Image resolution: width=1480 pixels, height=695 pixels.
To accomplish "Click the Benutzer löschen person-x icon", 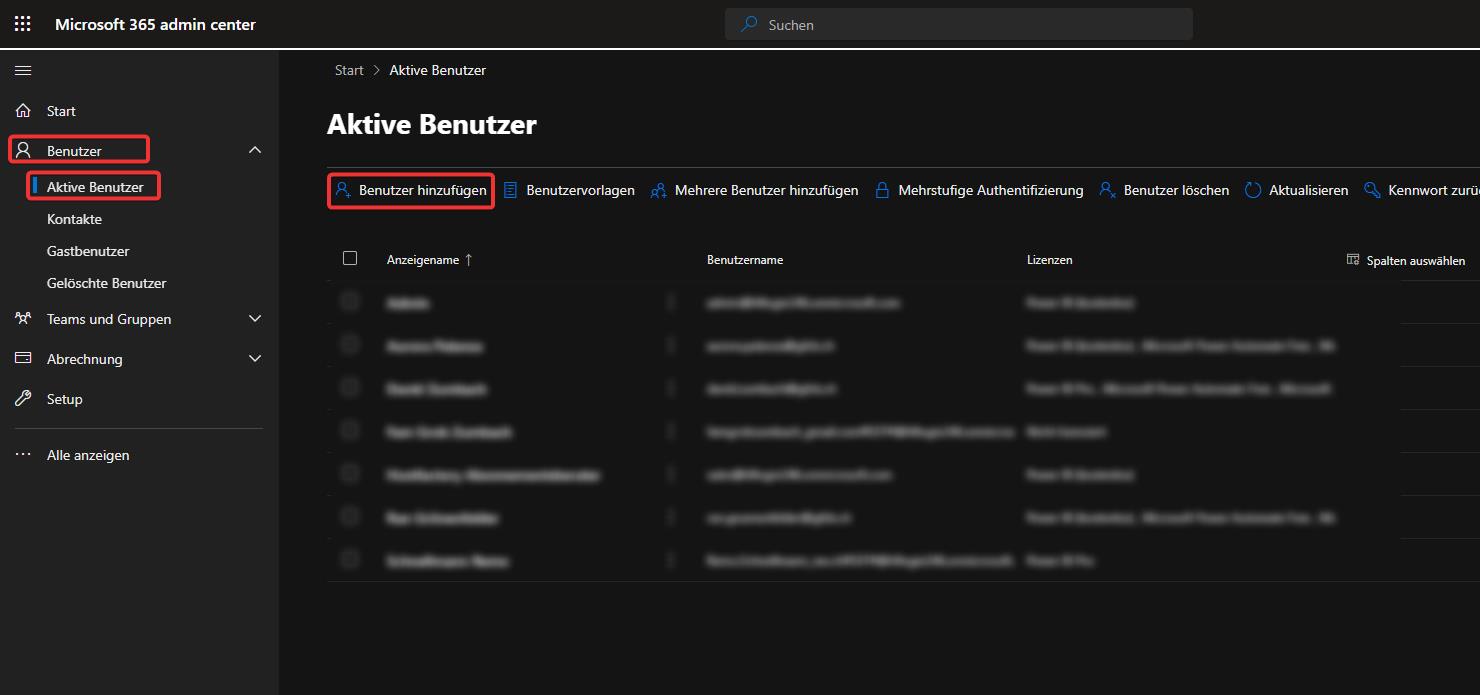I will point(1107,190).
